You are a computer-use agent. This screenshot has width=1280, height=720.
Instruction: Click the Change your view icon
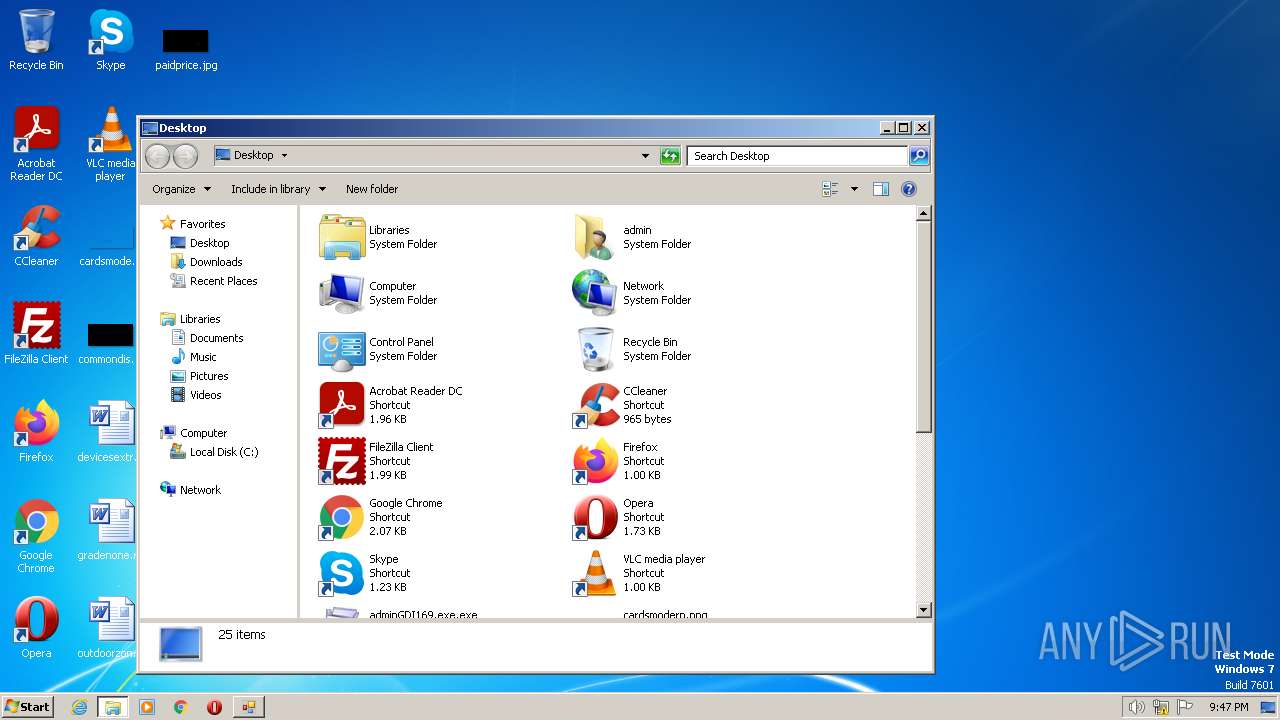point(830,189)
